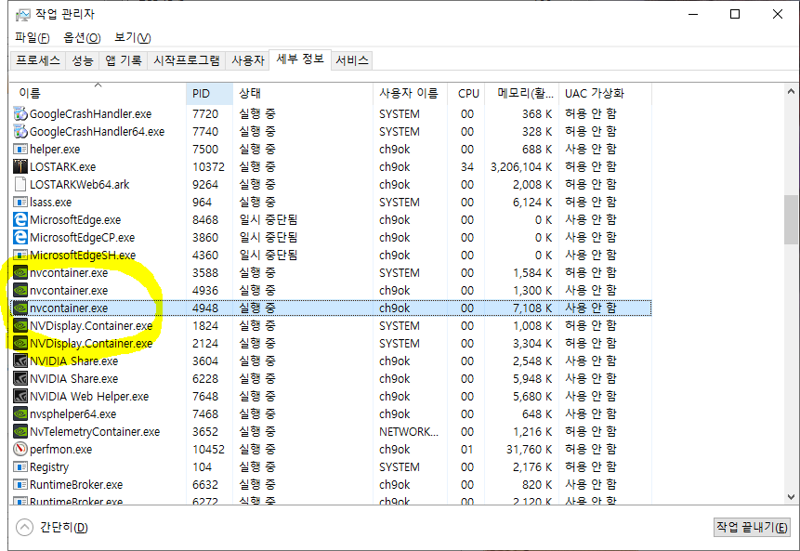Switch to the 앱 기록 tab
800x551 pixels.
[123, 61]
